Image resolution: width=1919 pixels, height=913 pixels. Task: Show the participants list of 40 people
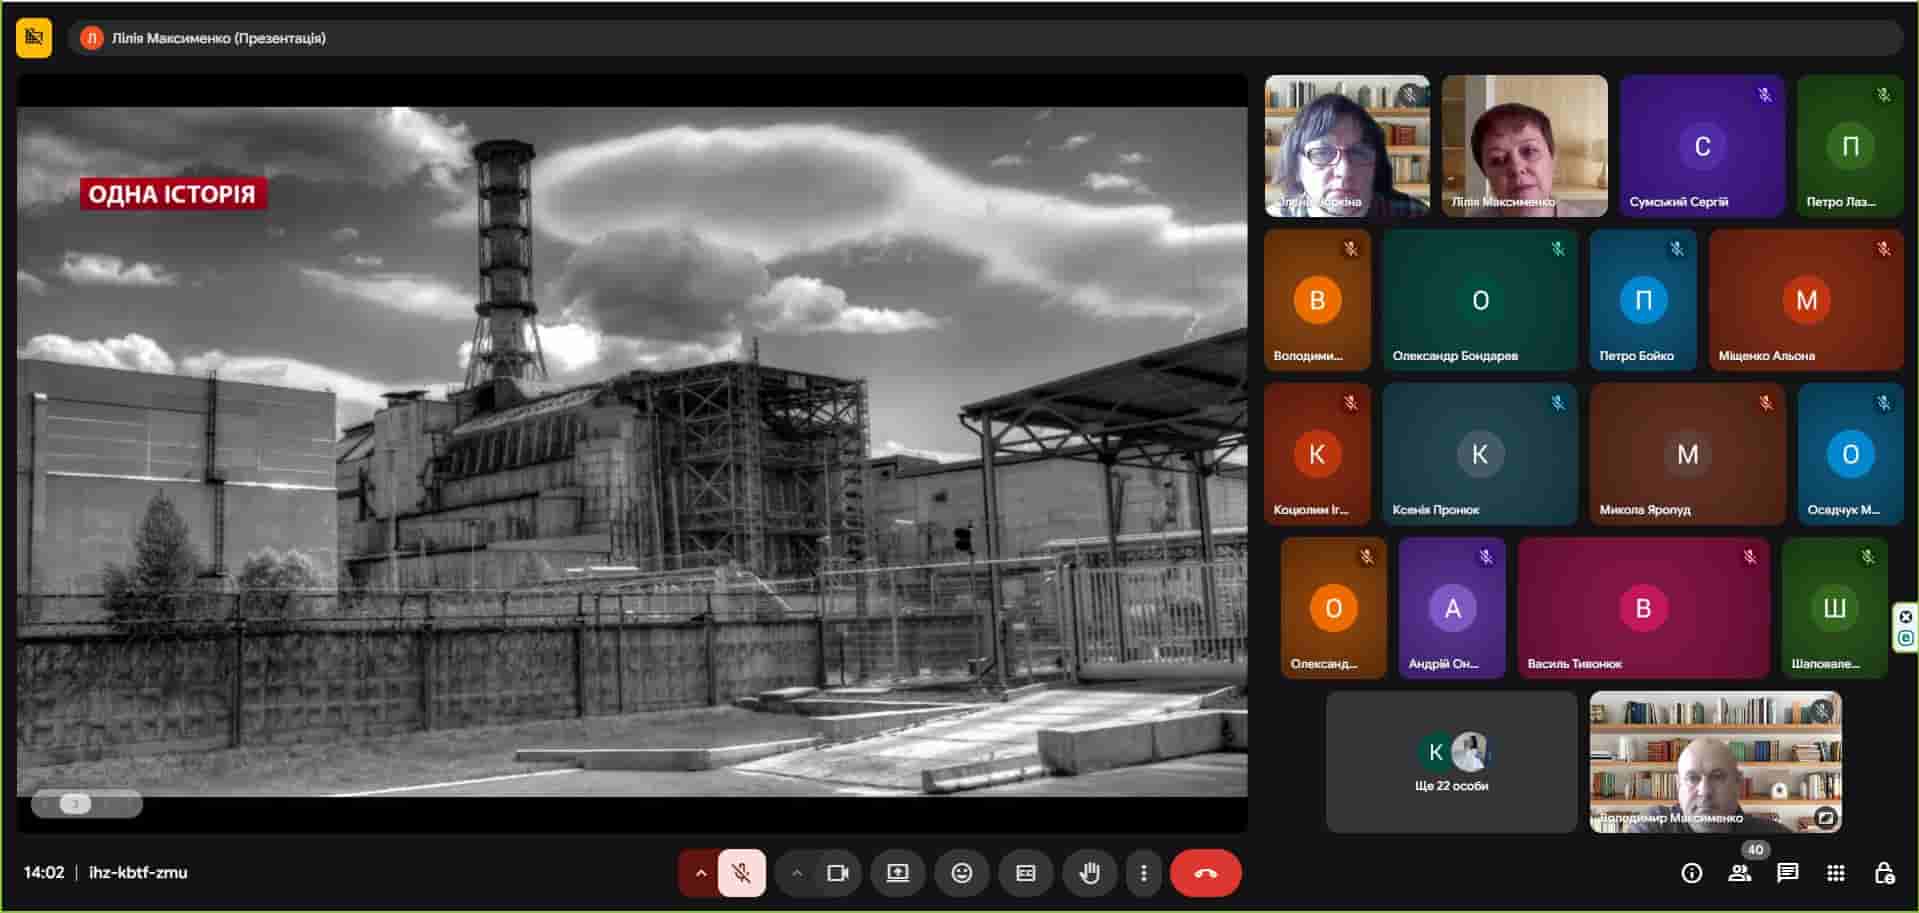coord(1739,873)
